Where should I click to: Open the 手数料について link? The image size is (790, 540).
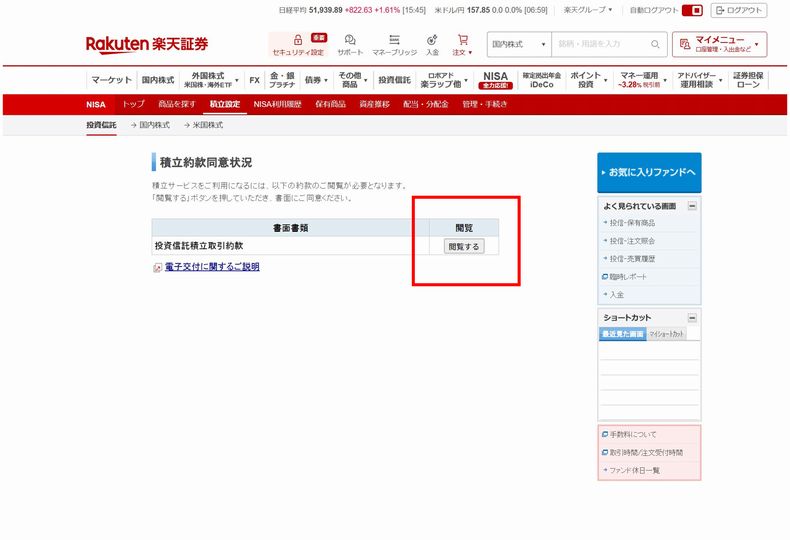[633, 434]
